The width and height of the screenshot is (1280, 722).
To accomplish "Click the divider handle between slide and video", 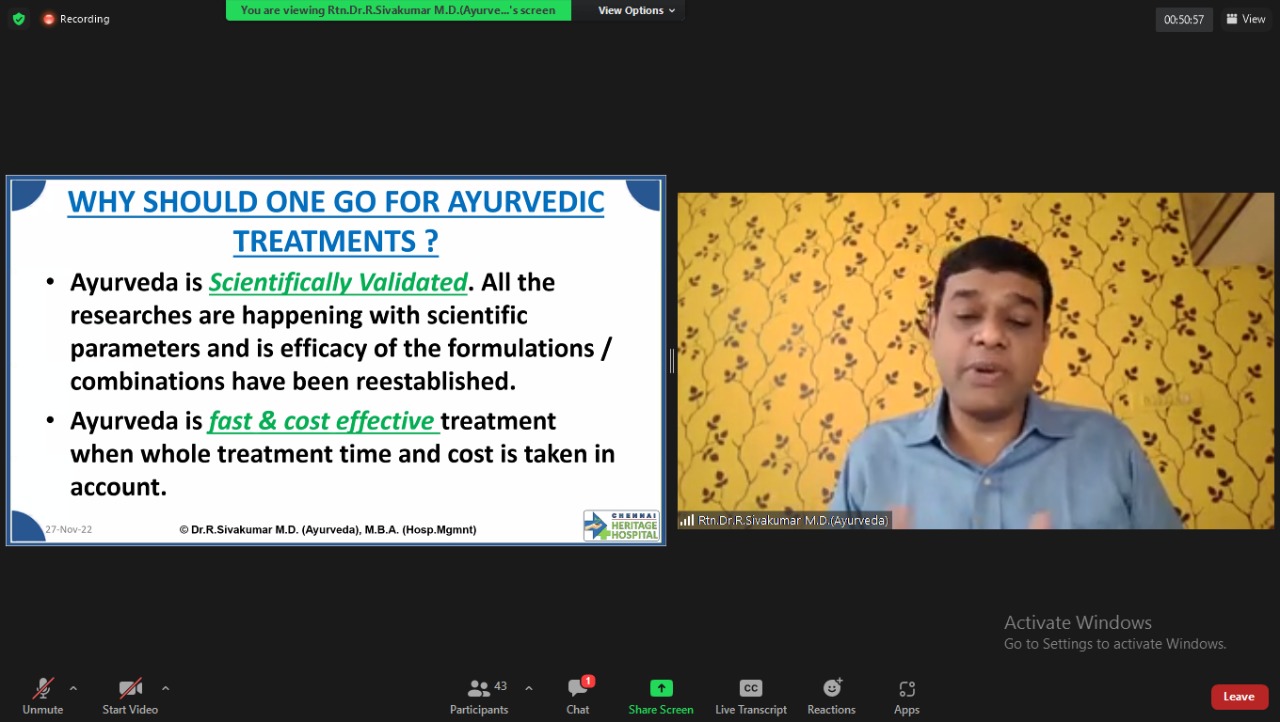I will 671,361.
